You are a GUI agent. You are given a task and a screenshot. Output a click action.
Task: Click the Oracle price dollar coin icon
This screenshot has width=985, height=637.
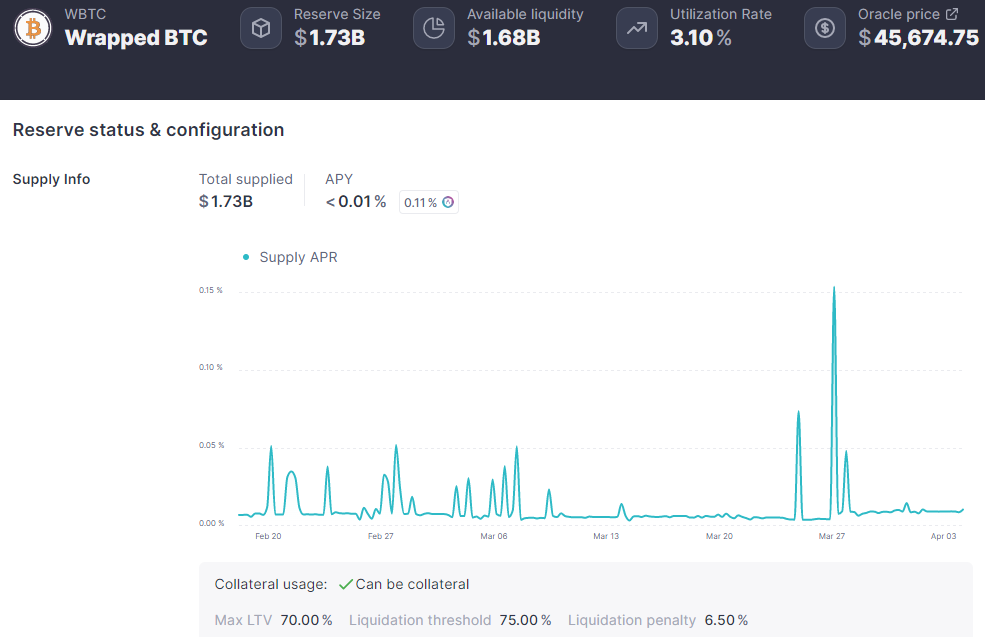click(x=825, y=28)
